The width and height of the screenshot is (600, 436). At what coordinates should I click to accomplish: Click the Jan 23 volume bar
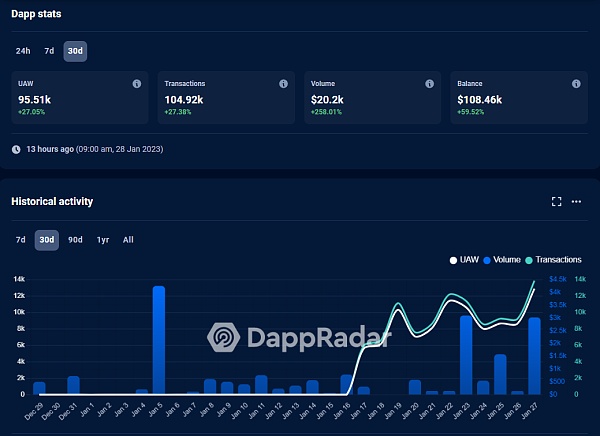tap(466, 355)
